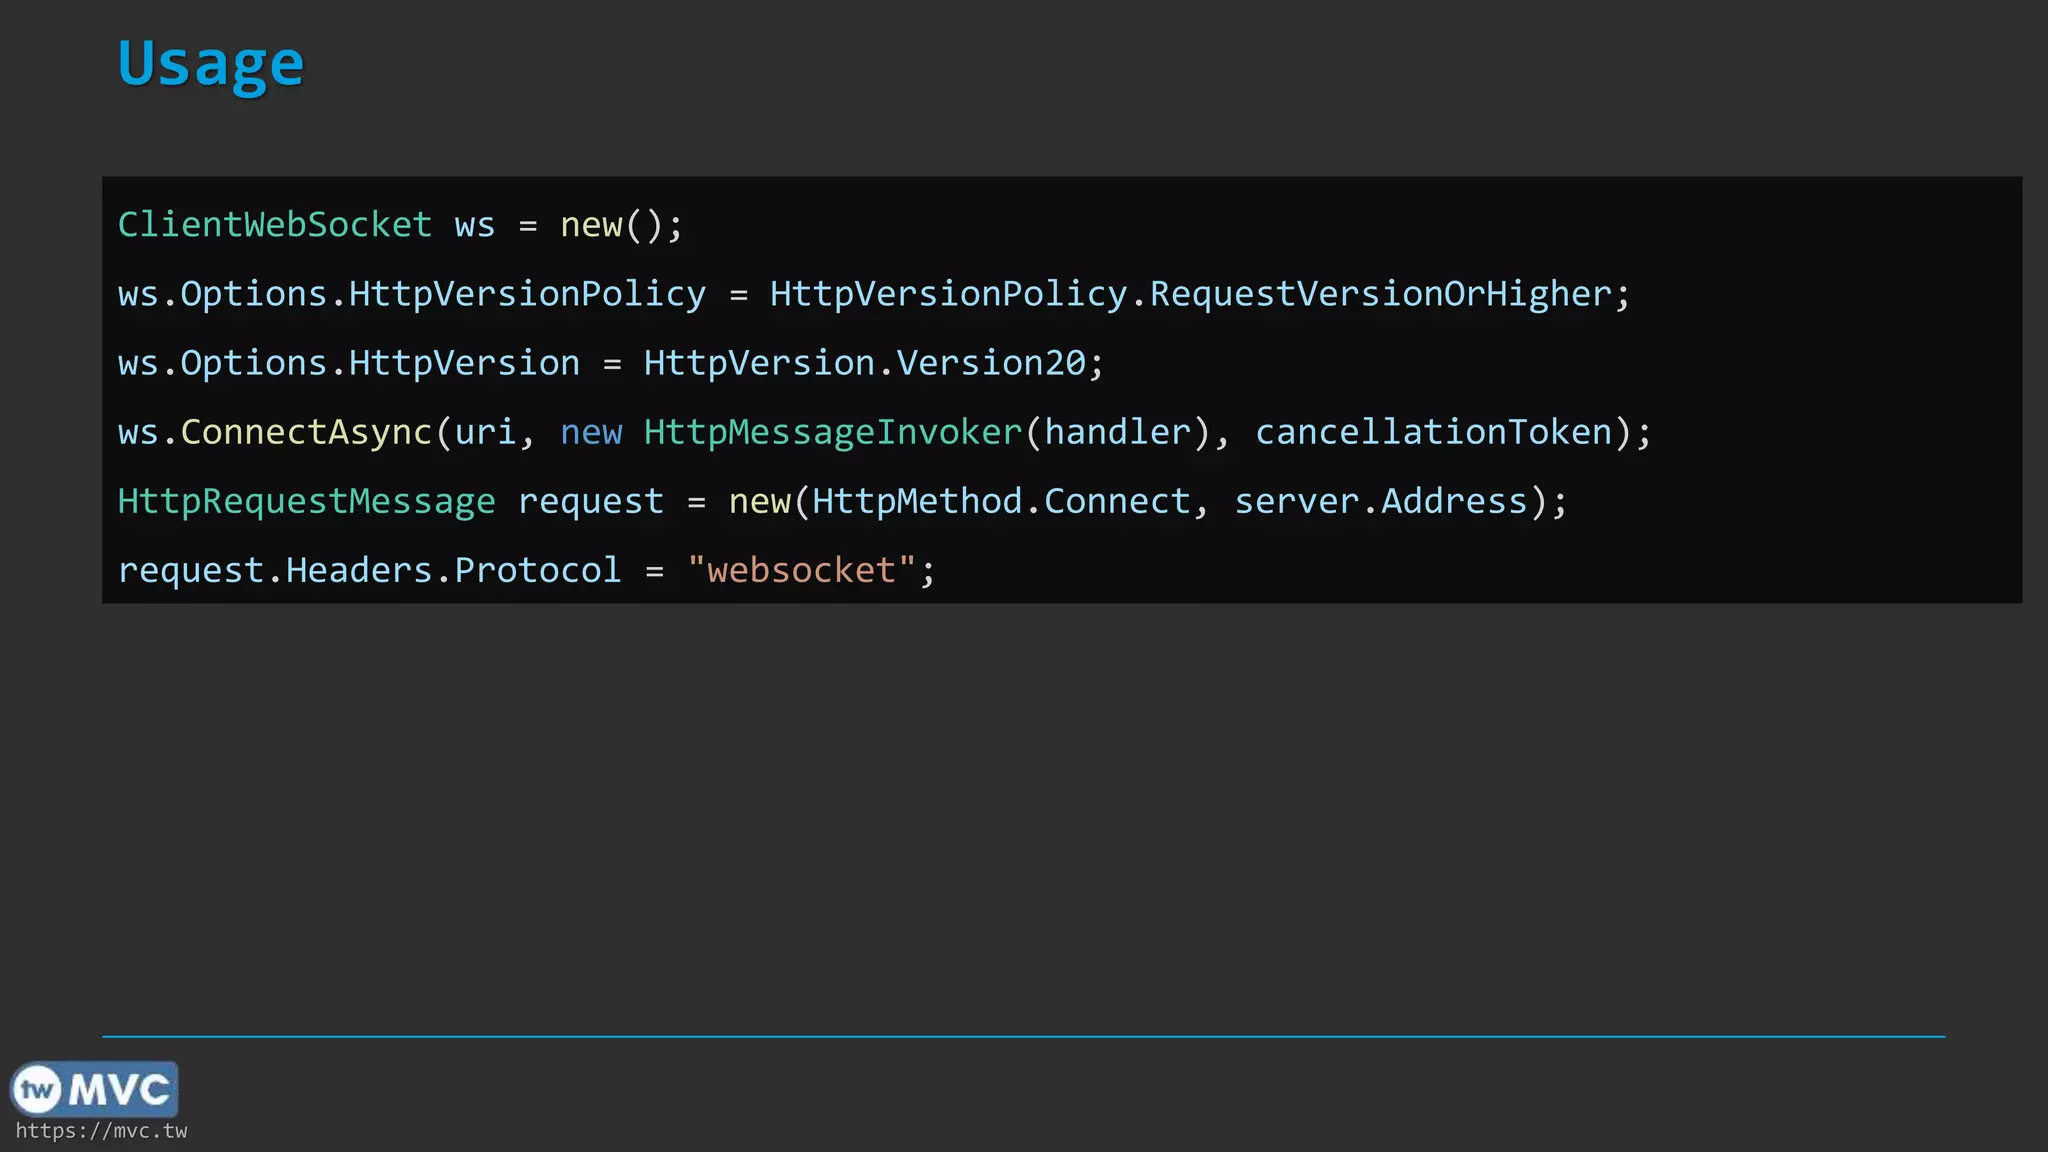Screen dimensions: 2048x1152
Task: Click ws.Options.HttpVersionPolicy on line two
Action: (x=411, y=294)
